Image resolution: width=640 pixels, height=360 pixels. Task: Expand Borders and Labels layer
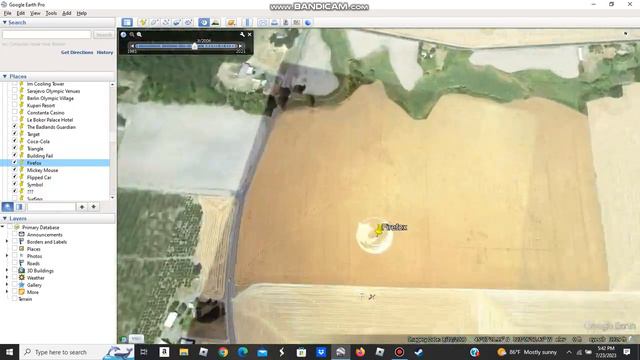(7, 242)
